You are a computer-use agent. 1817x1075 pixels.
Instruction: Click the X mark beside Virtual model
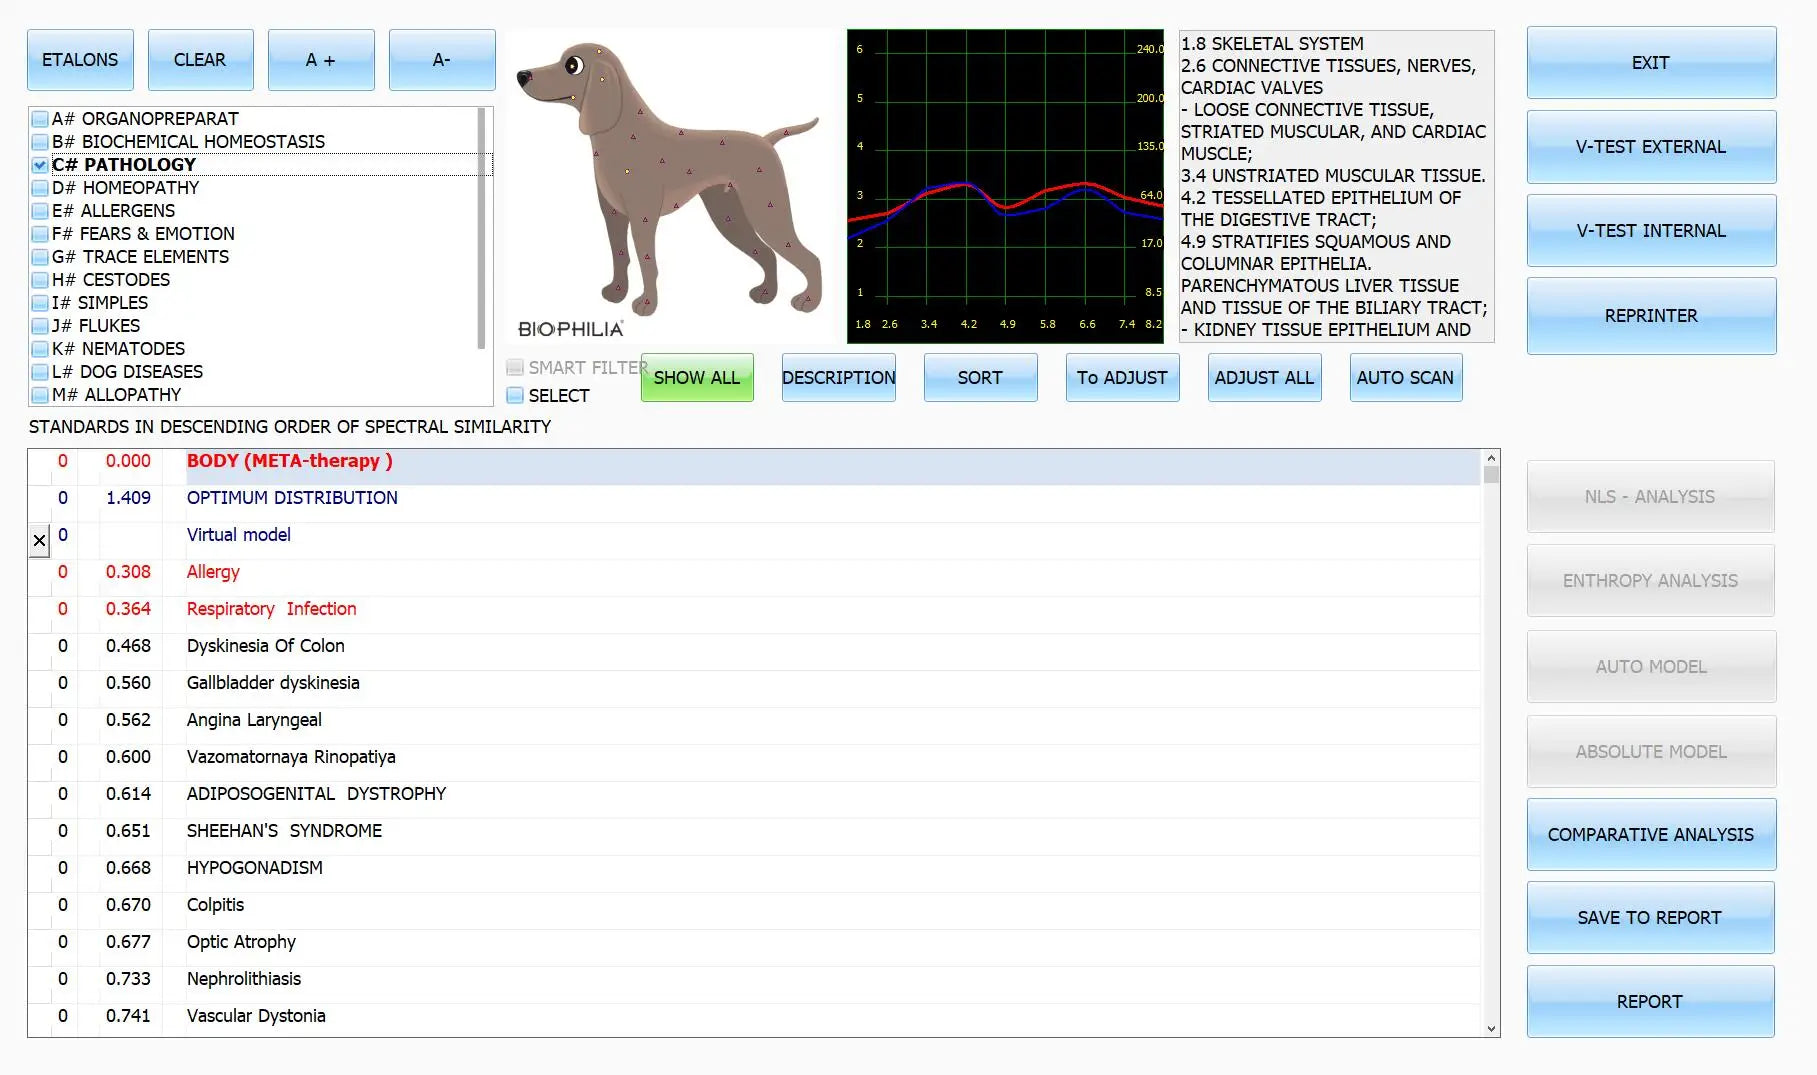[x=39, y=541]
